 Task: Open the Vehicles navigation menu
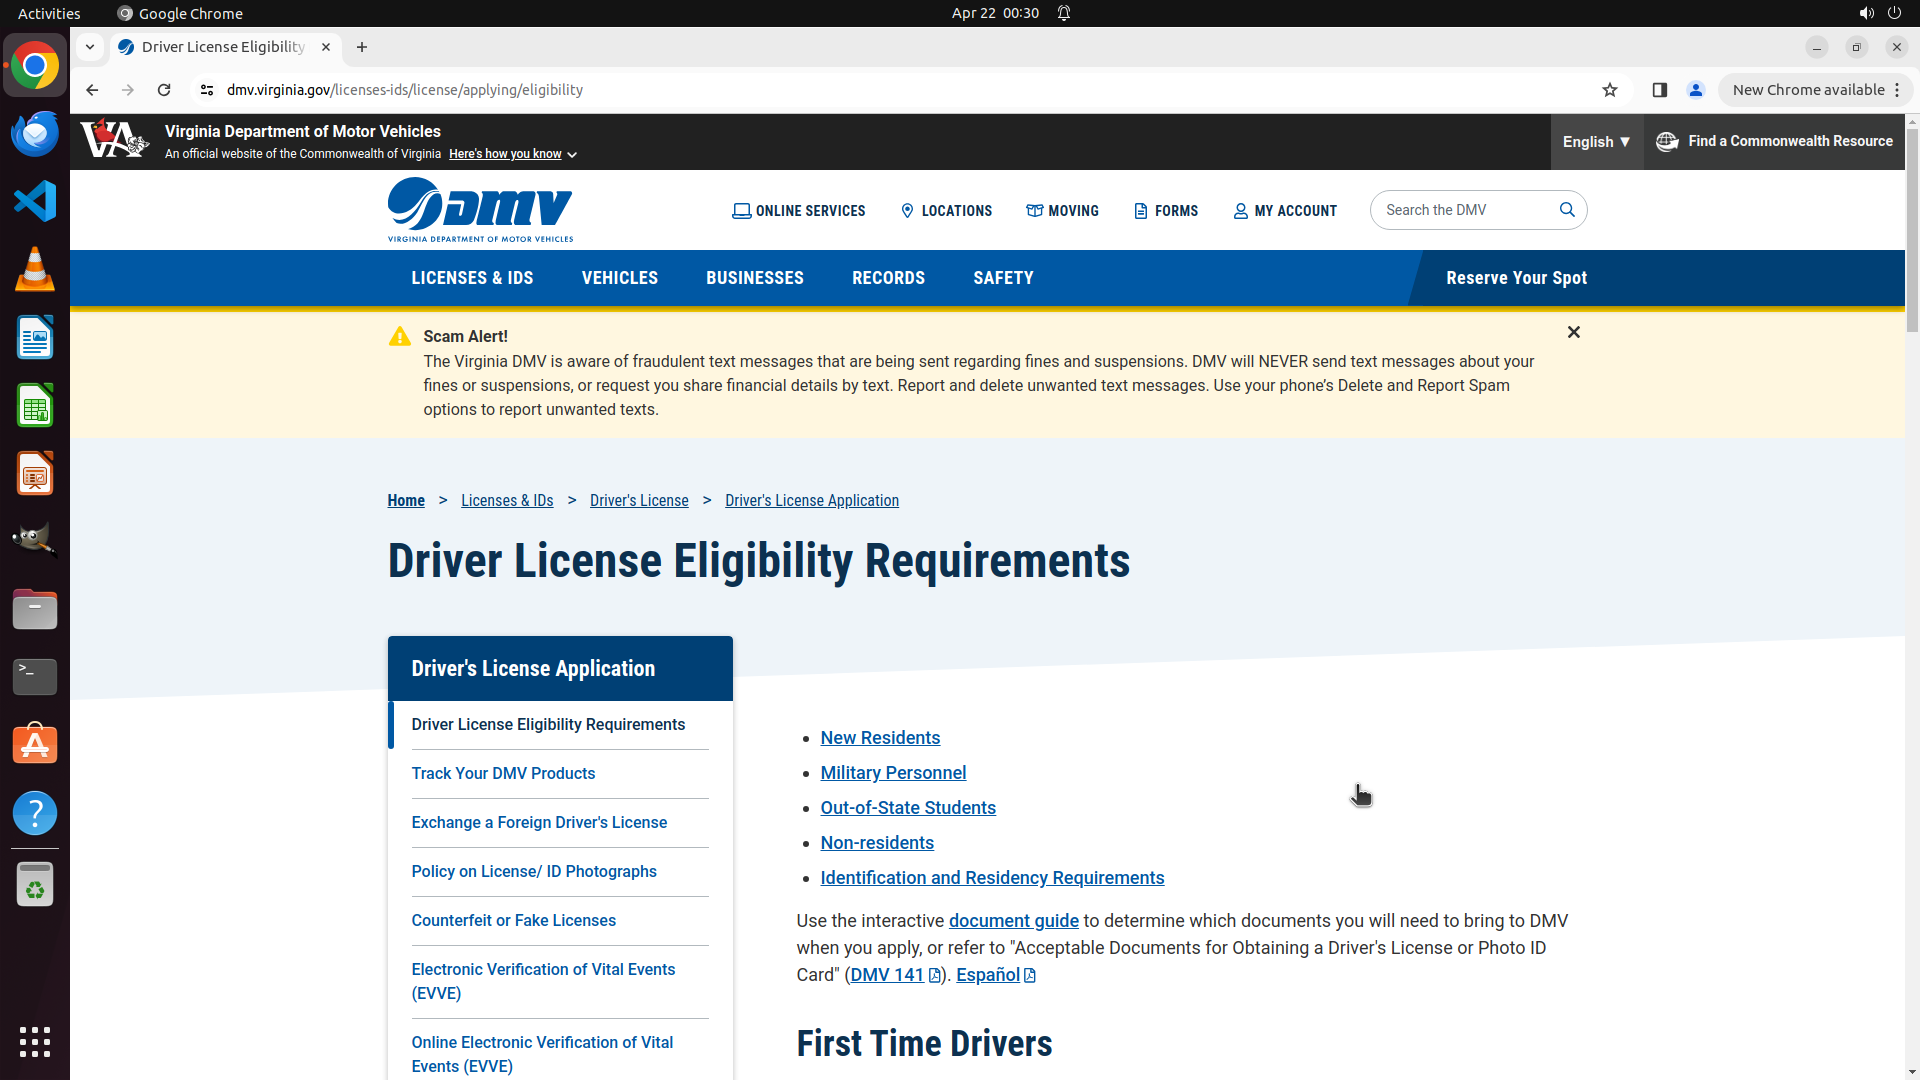point(619,278)
